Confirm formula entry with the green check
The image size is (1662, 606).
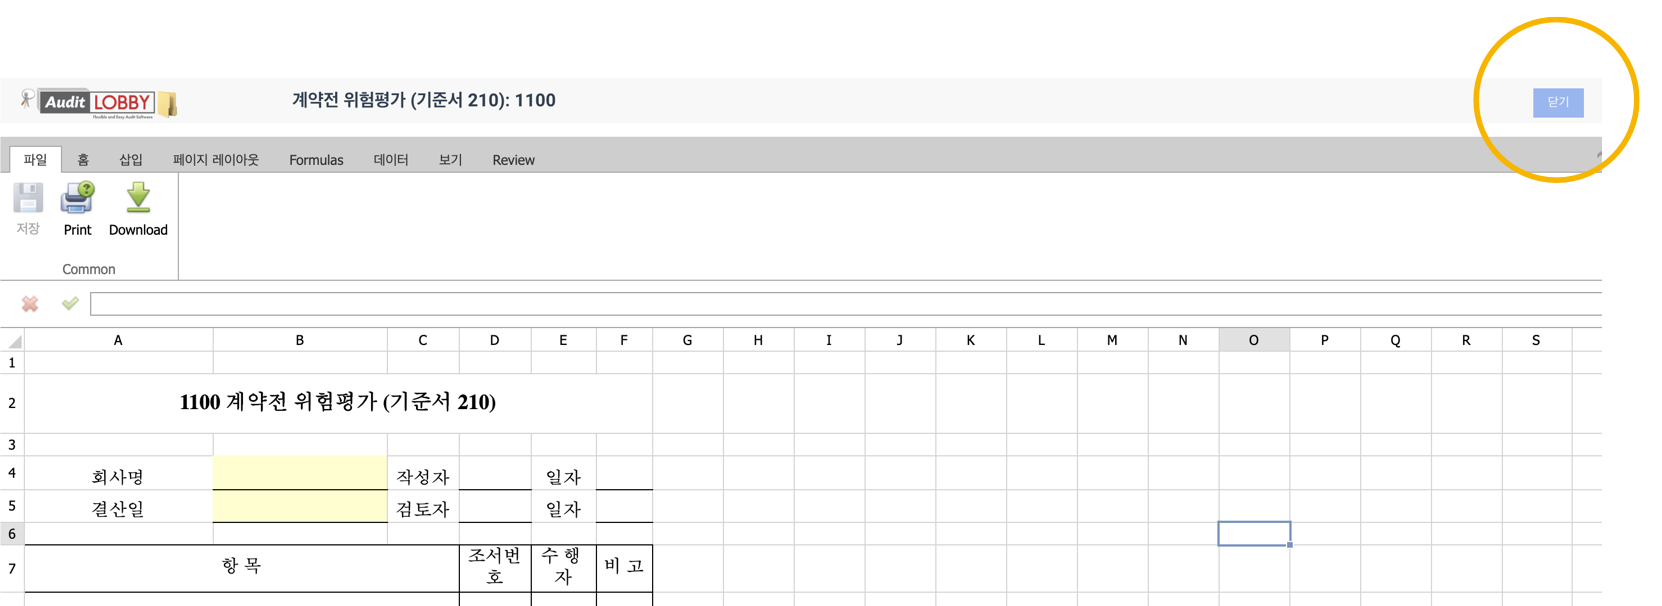pos(70,304)
